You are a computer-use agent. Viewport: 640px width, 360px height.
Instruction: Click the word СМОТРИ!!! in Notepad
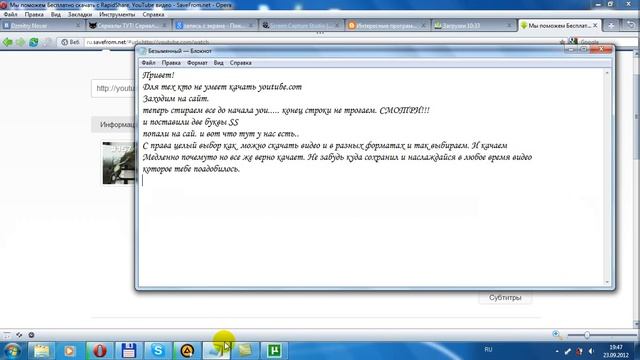pyautogui.click(x=404, y=111)
